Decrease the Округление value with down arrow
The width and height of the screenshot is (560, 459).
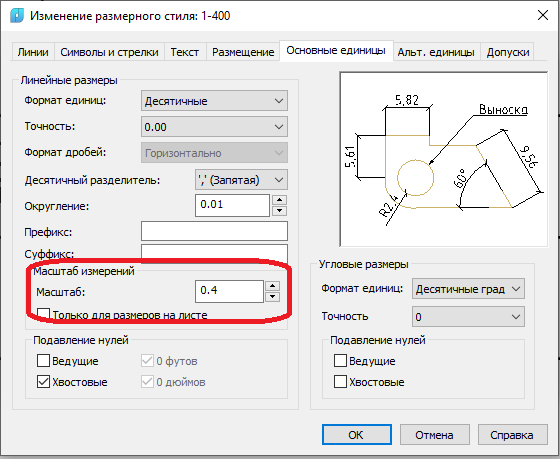tap(279, 211)
